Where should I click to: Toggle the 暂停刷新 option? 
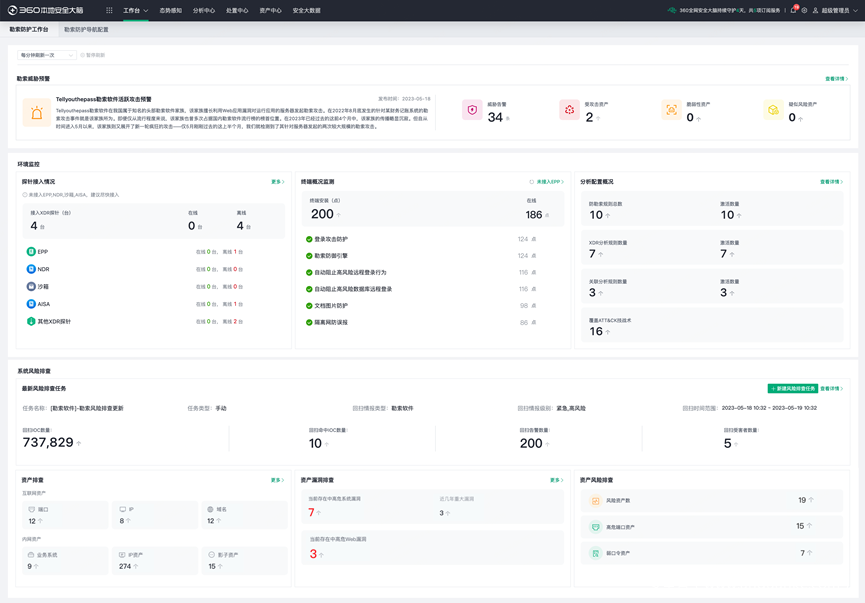point(92,55)
